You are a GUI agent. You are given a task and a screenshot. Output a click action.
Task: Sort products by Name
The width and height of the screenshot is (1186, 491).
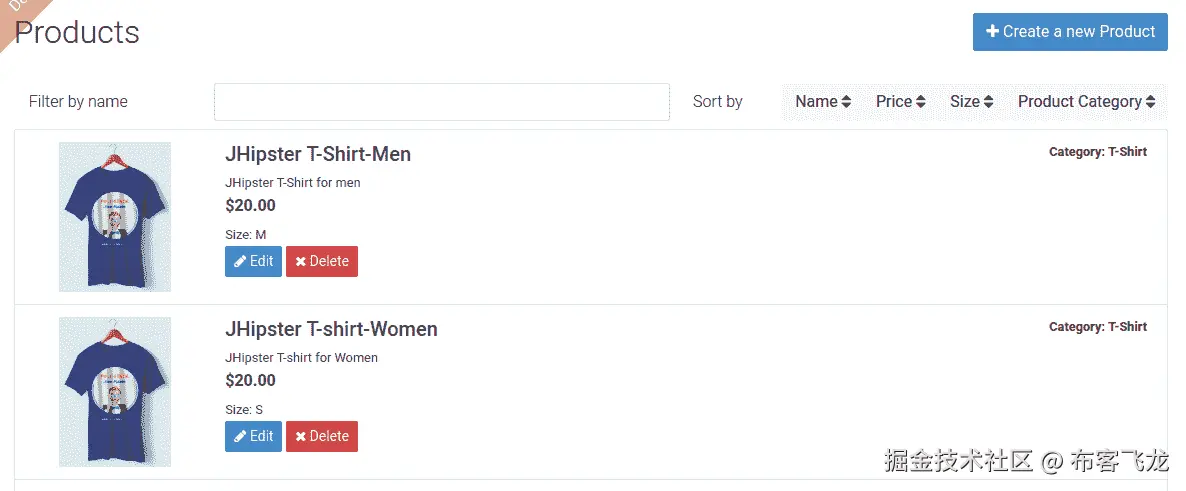tap(817, 102)
